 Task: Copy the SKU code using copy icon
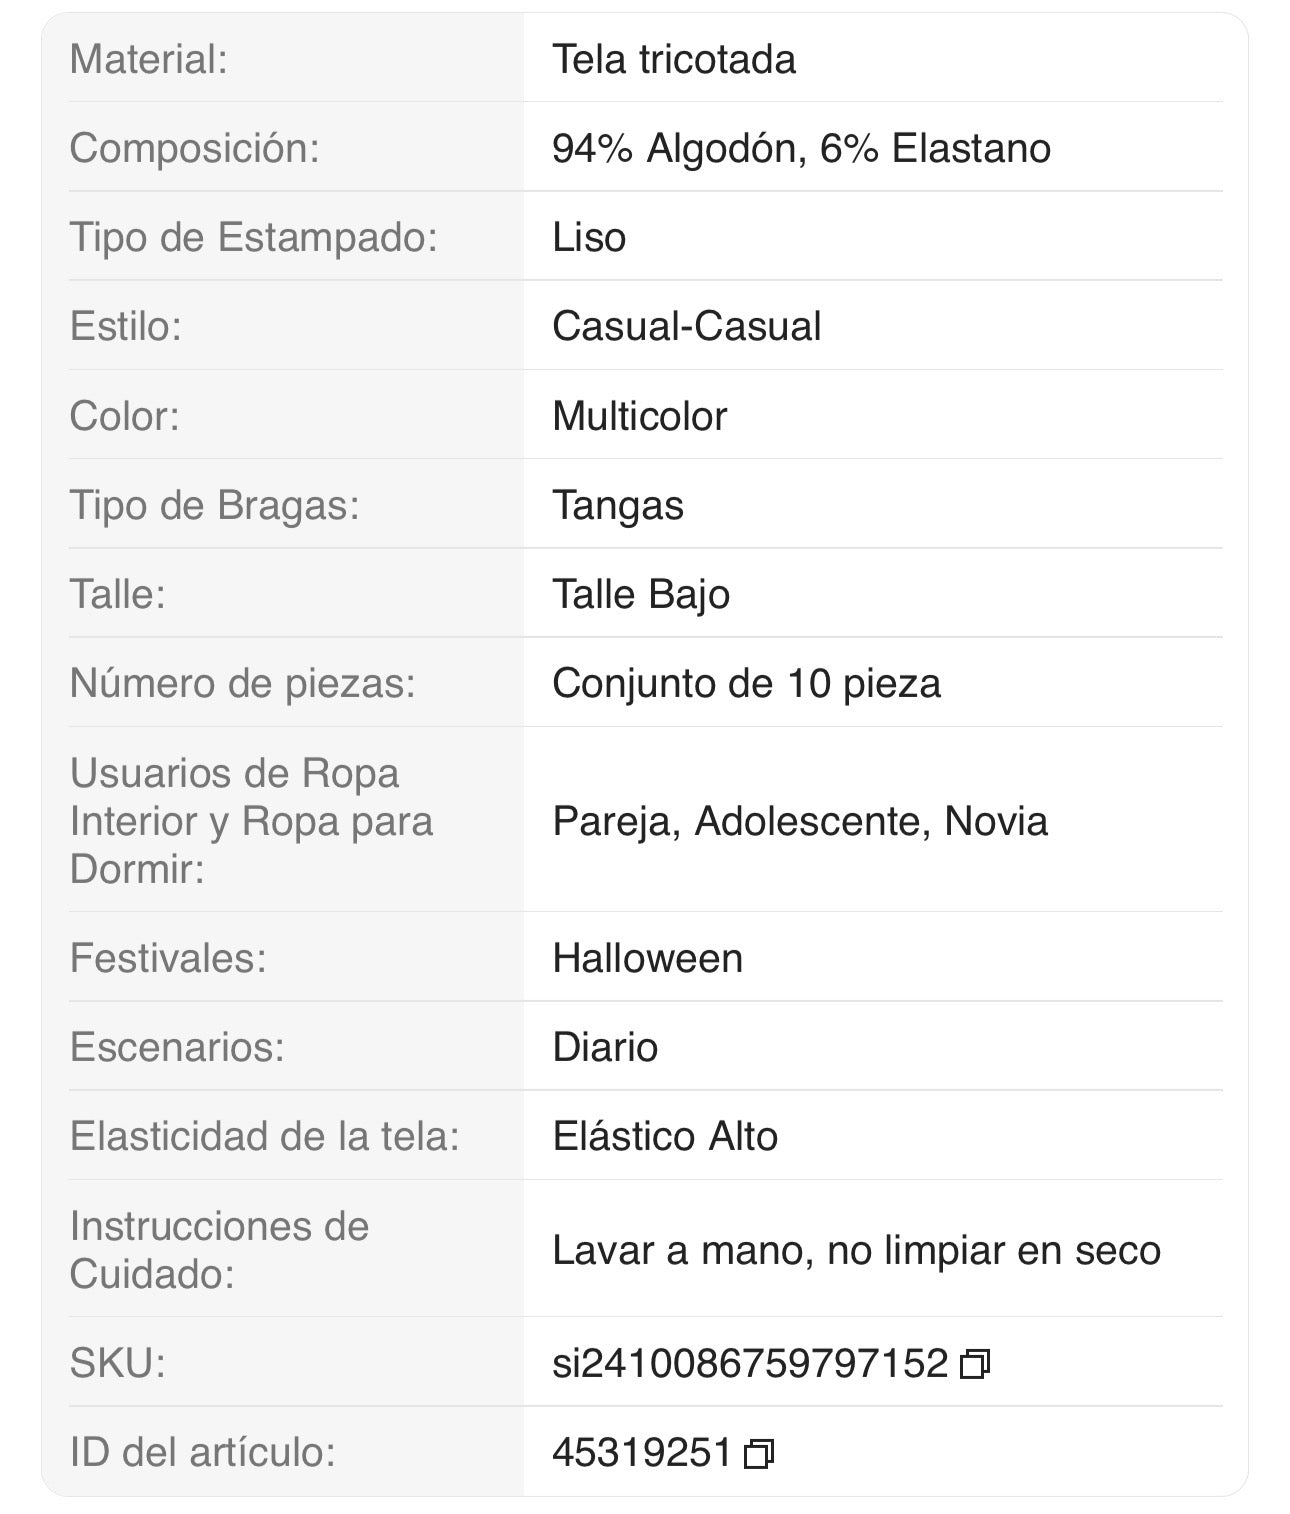974,1363
